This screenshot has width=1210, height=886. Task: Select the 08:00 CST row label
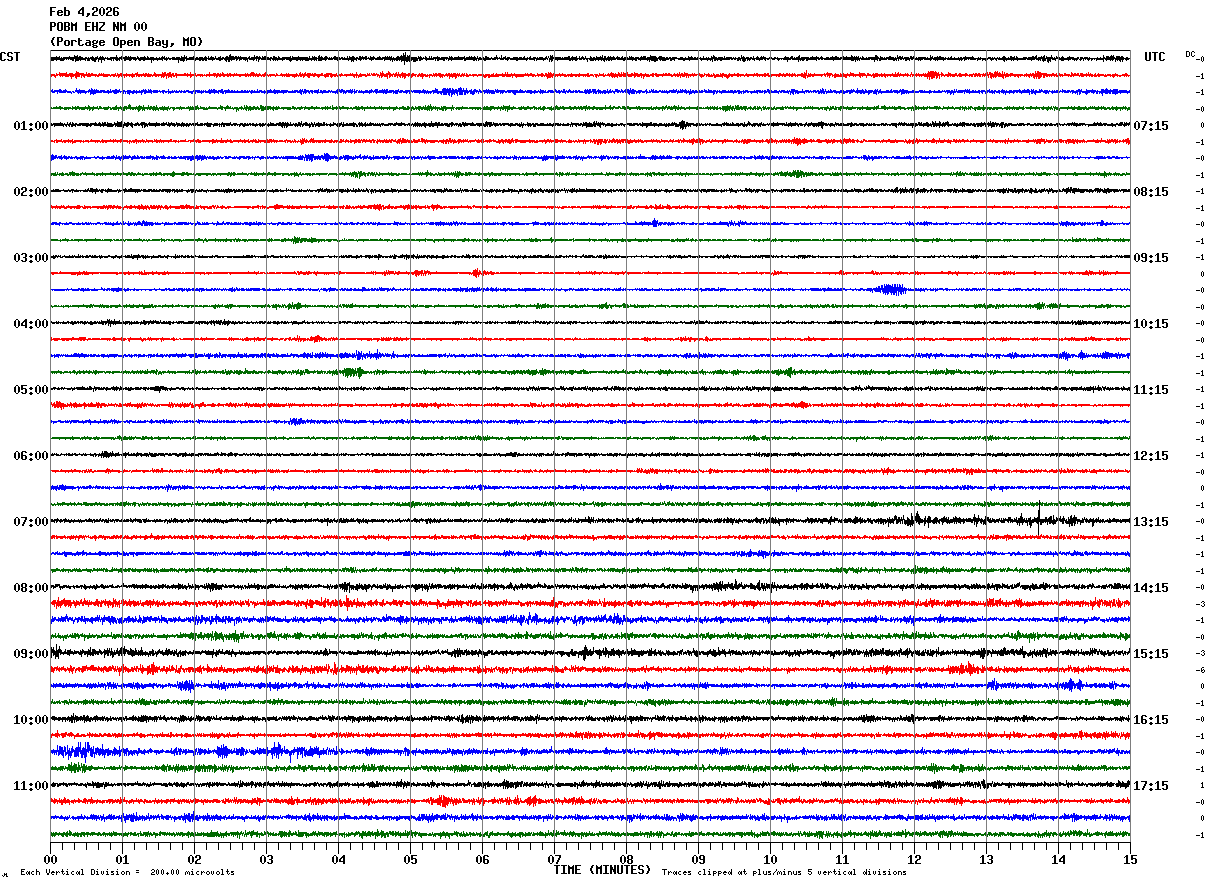pos(31,588)
